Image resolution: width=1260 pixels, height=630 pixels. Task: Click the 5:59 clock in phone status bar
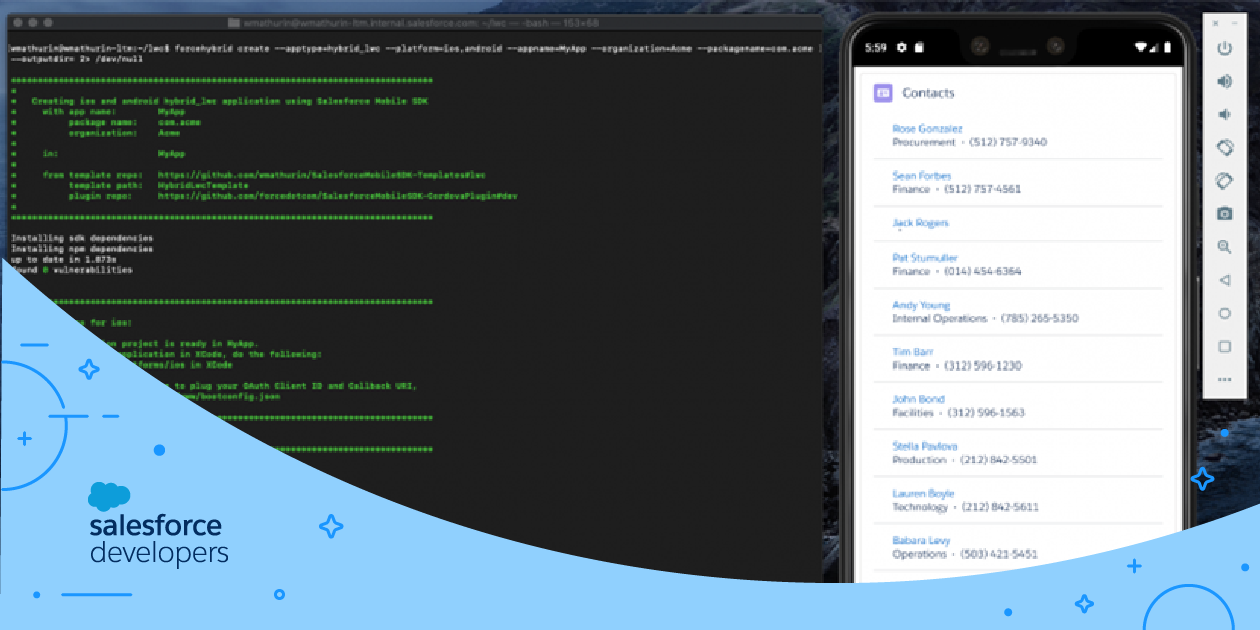[x=875, y=47]
